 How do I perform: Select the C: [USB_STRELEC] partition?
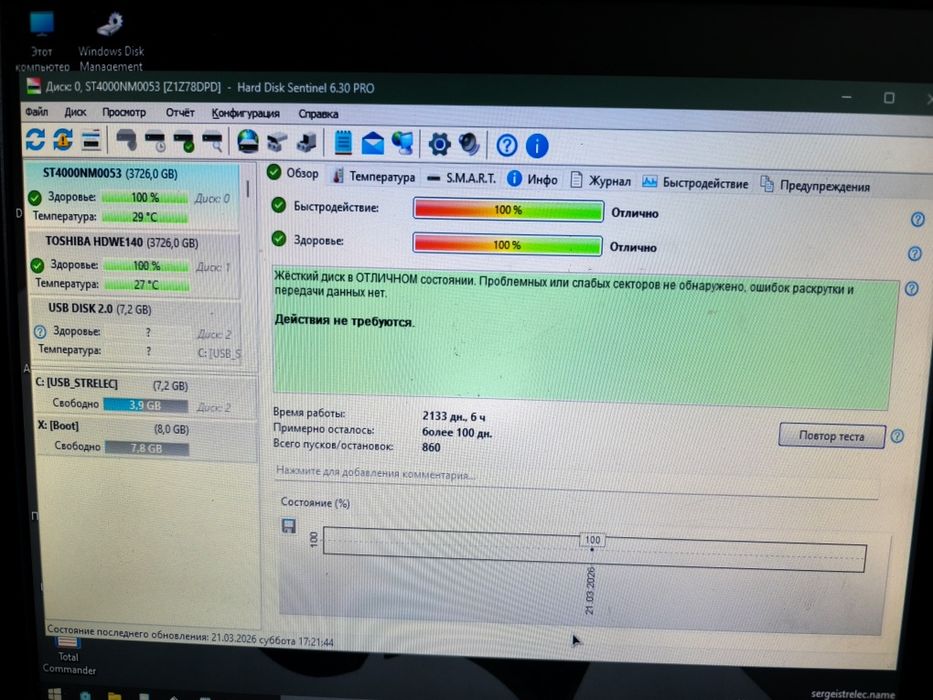point(146,395)
